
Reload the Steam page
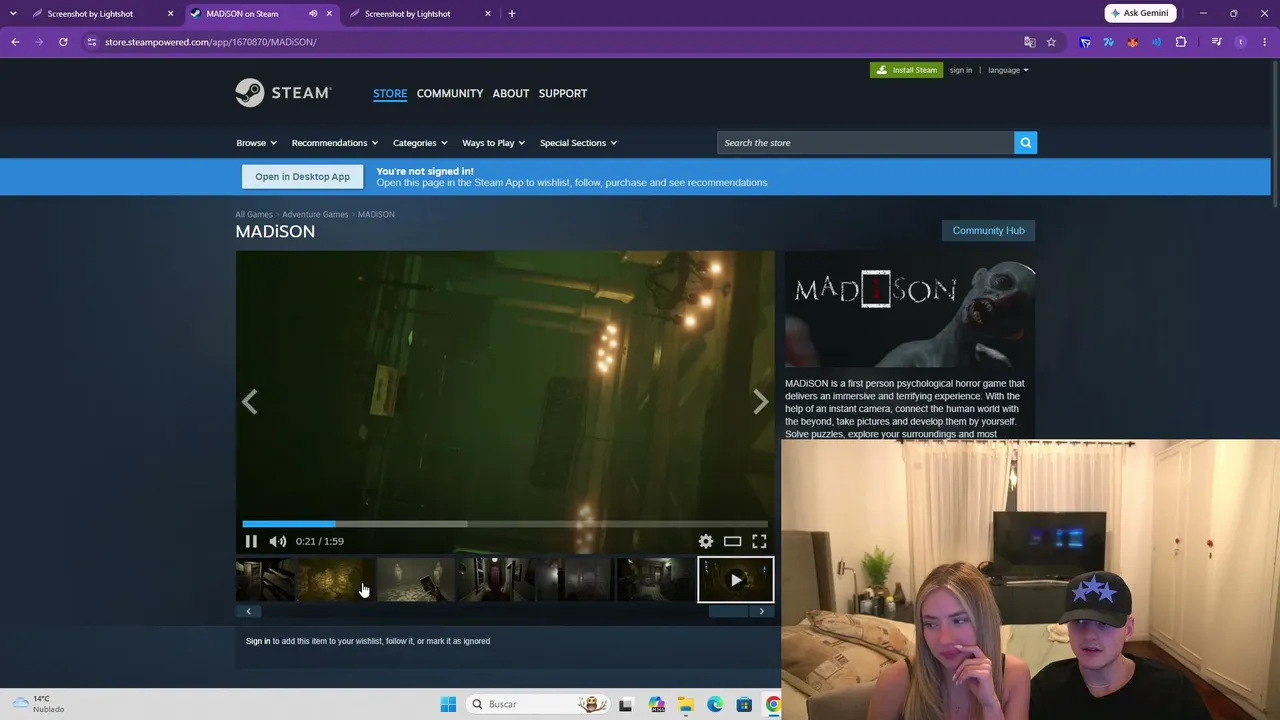click(x=63, y=42)
